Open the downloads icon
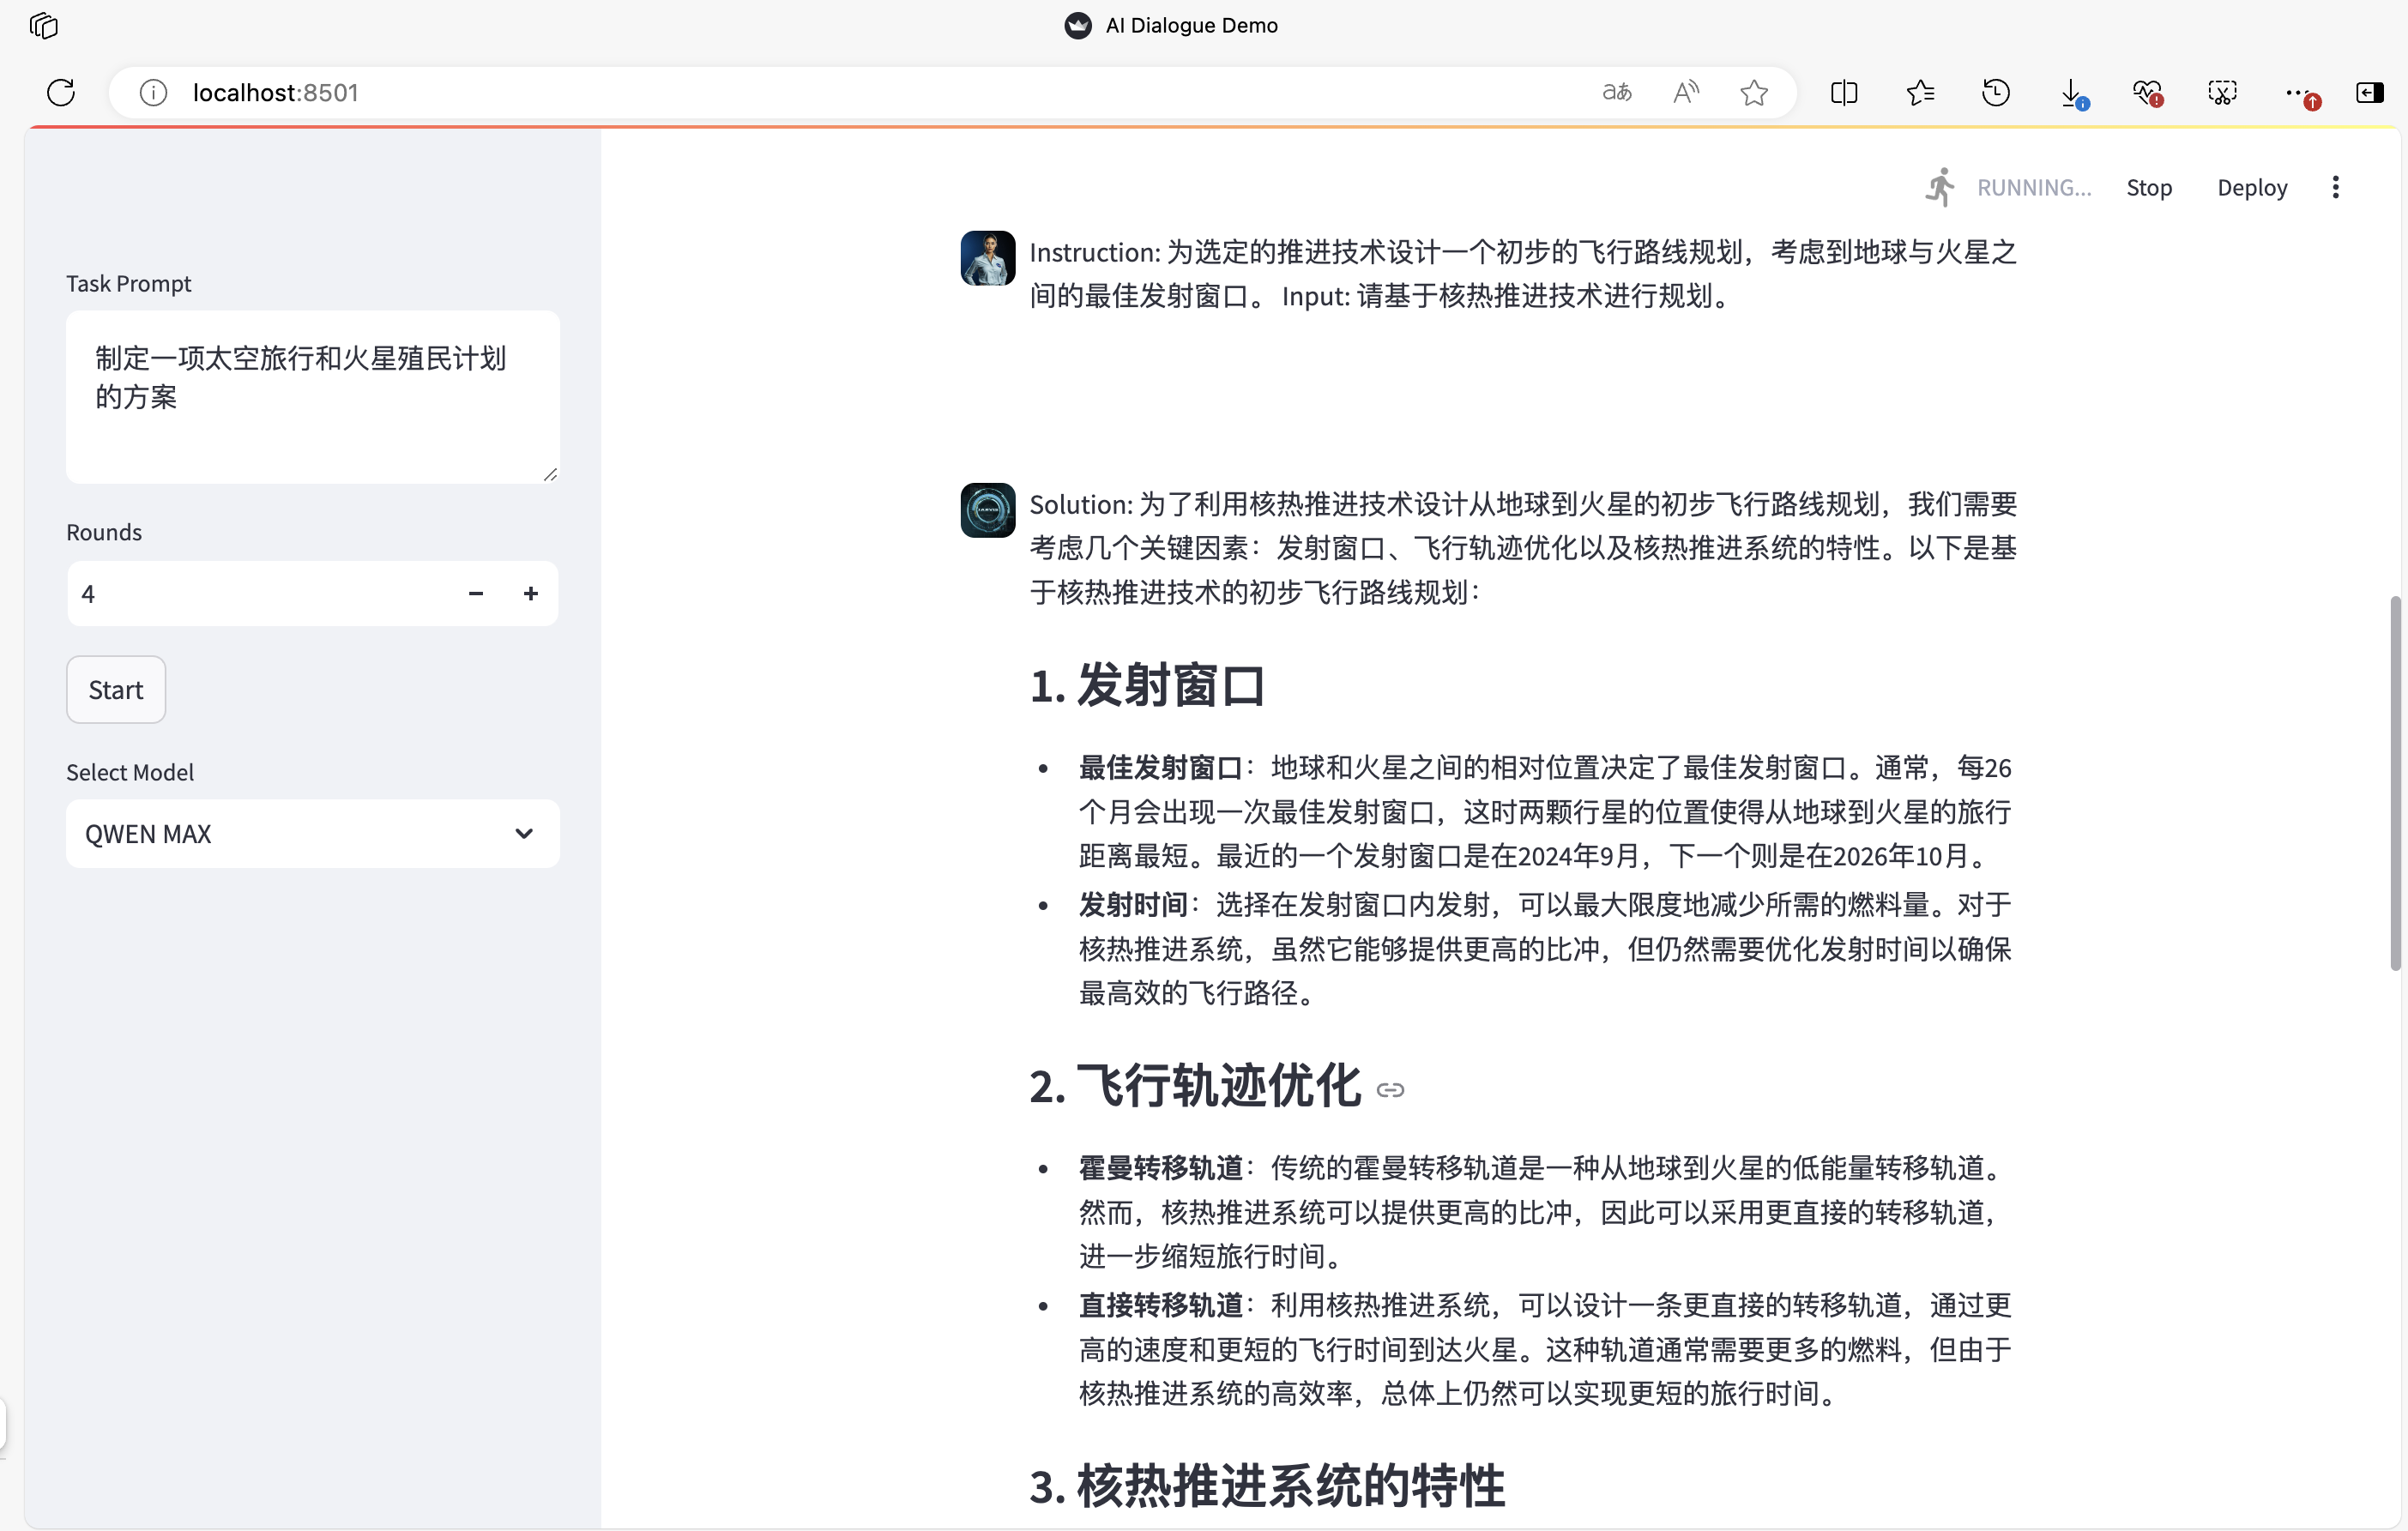Viewport: 2408px width, 1531px height. (2072, 93)
